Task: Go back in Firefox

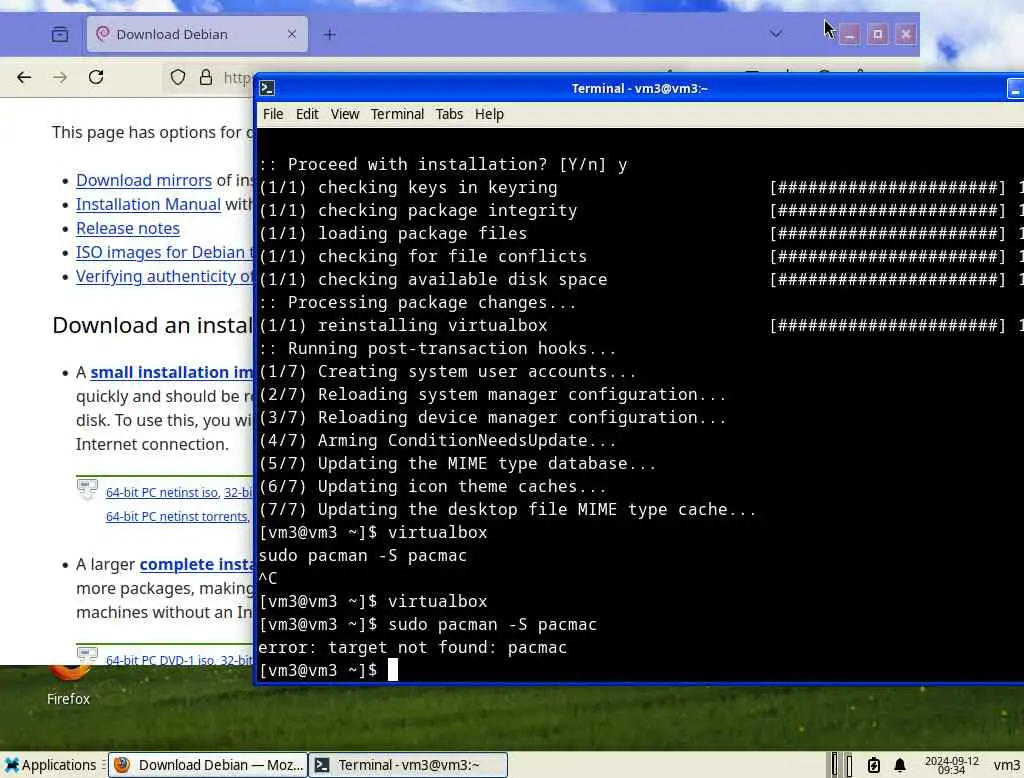Action: (x=24, y=77)
